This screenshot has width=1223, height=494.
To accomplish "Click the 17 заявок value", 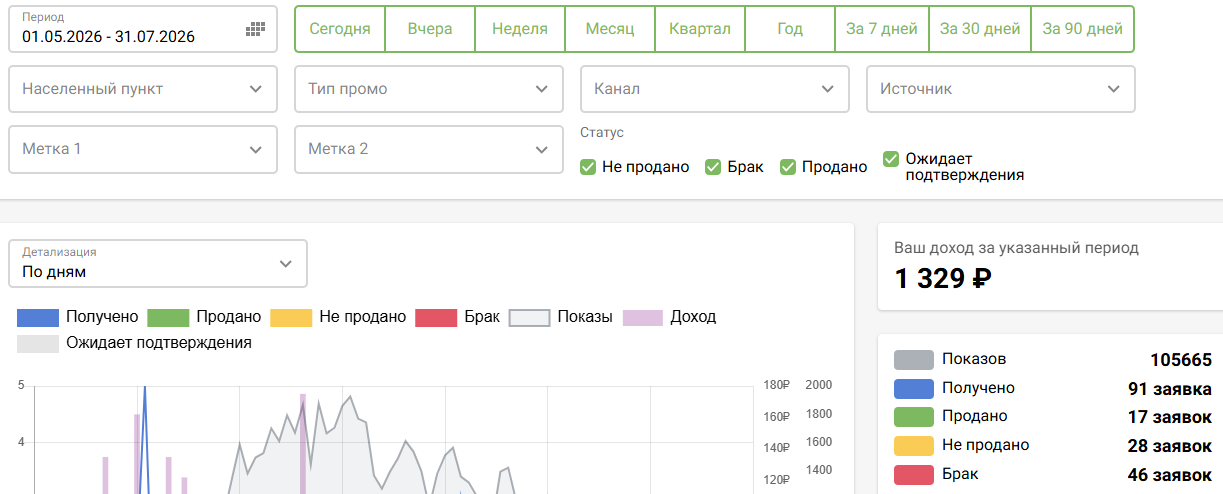I will pyautogui.click(x=1170, y=417).
